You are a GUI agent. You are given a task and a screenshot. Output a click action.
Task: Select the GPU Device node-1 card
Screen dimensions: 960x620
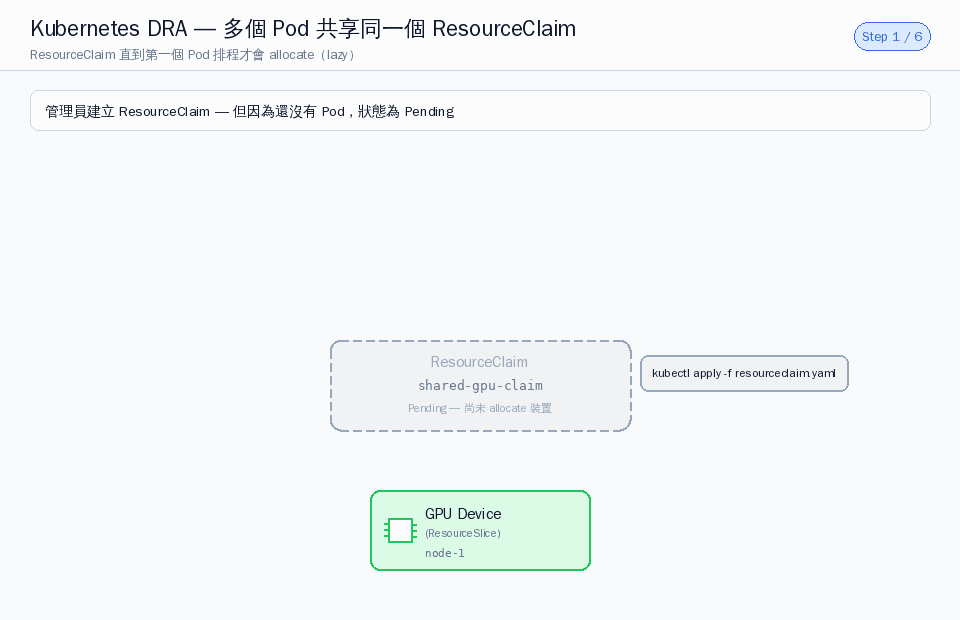pyautogui.click(x=481, y=531)
